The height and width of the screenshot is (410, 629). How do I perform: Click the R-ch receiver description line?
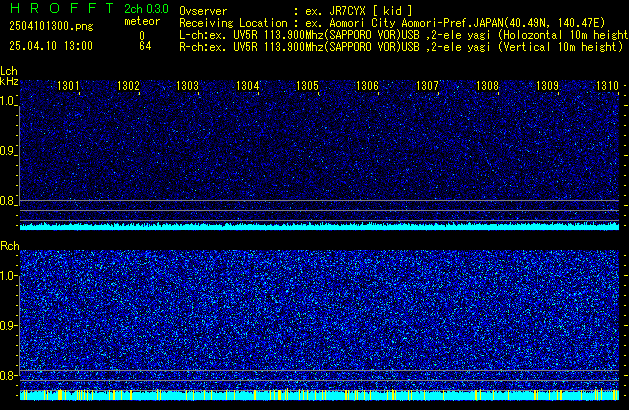401,47
